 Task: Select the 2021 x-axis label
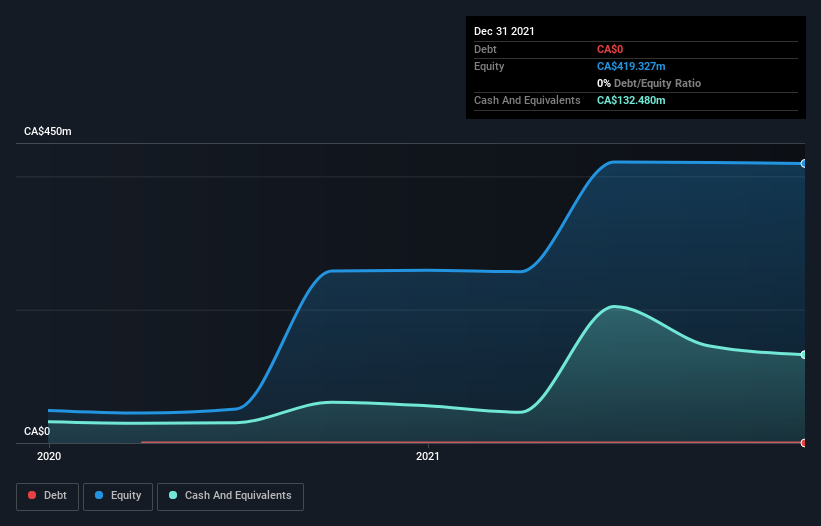pyautogui.click(x=428, y=456)
